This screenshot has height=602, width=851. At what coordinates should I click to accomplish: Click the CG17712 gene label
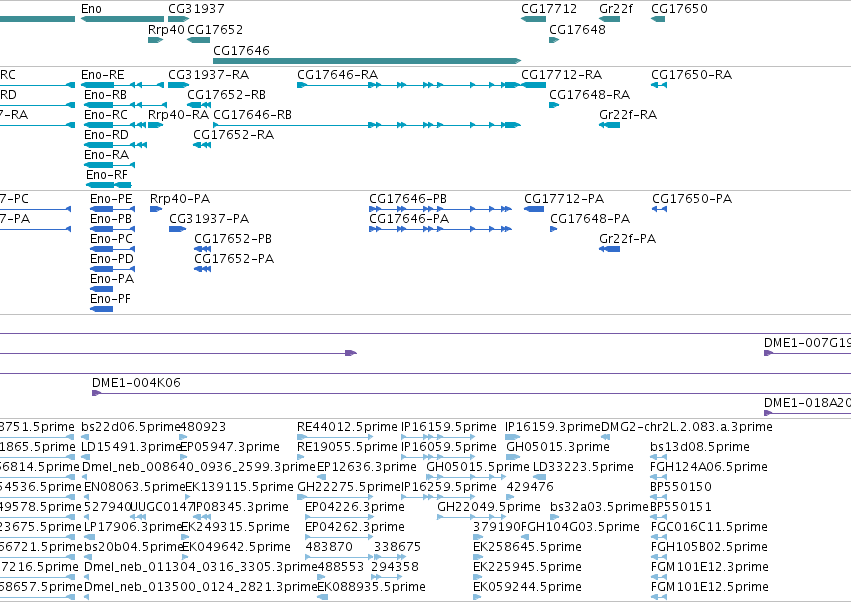point(549,9)
